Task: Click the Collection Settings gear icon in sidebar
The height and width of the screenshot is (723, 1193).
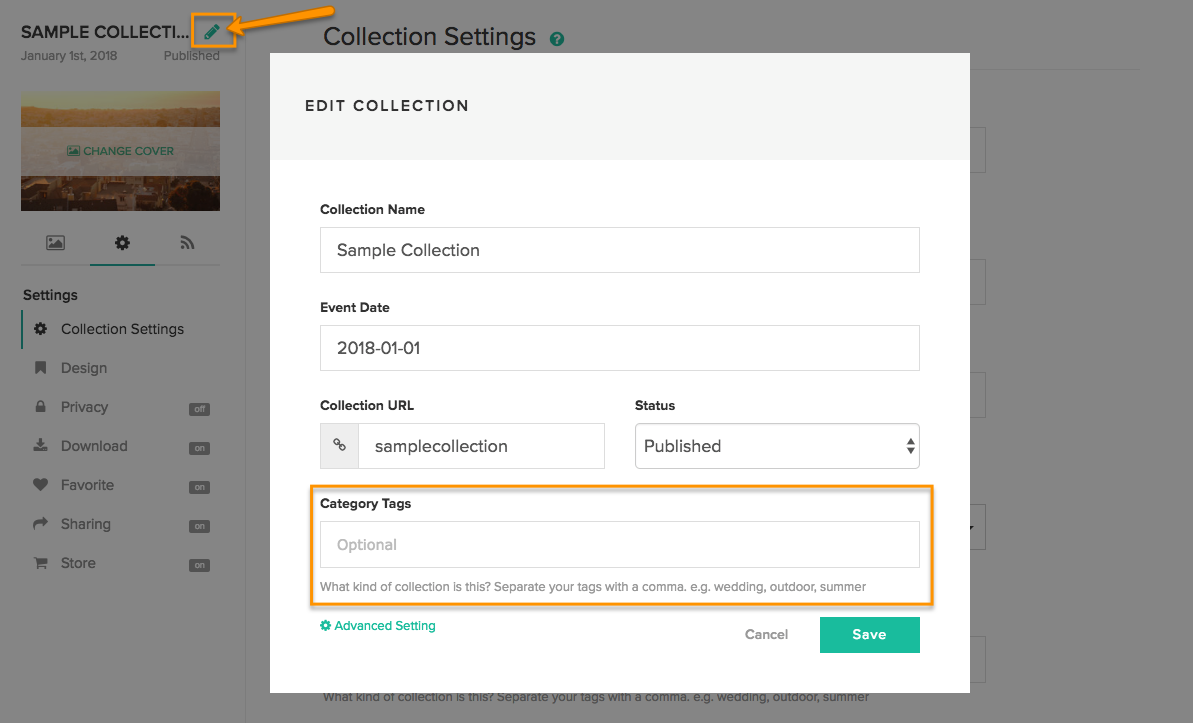Action: pos(41,329)
